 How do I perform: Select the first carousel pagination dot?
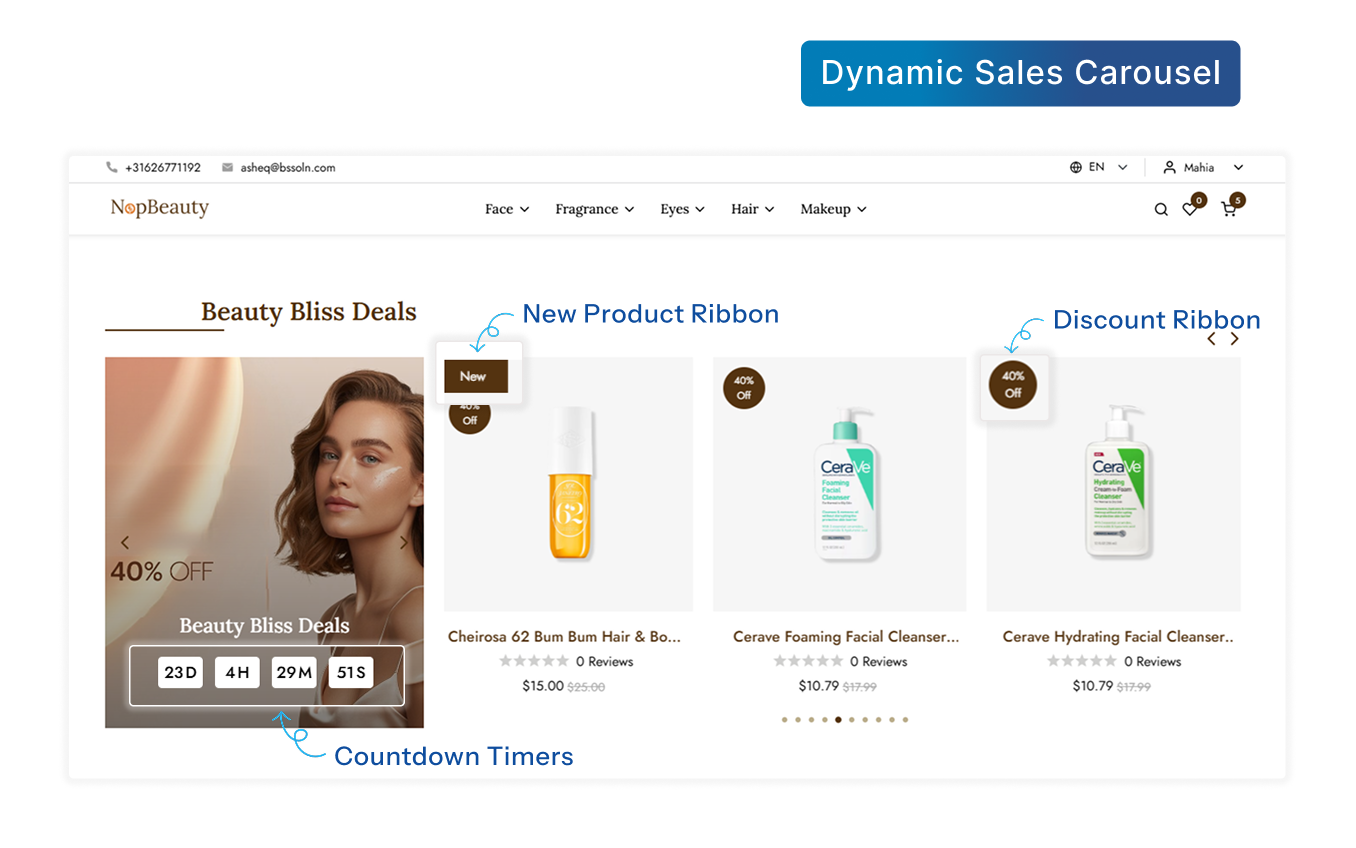click(785, 719)
